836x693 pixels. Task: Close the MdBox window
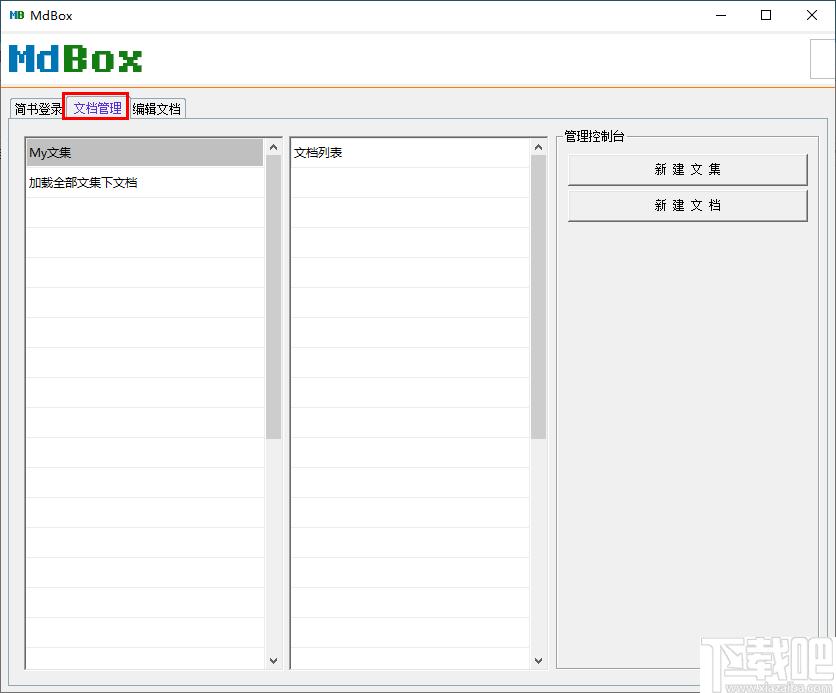pos(811,15)
